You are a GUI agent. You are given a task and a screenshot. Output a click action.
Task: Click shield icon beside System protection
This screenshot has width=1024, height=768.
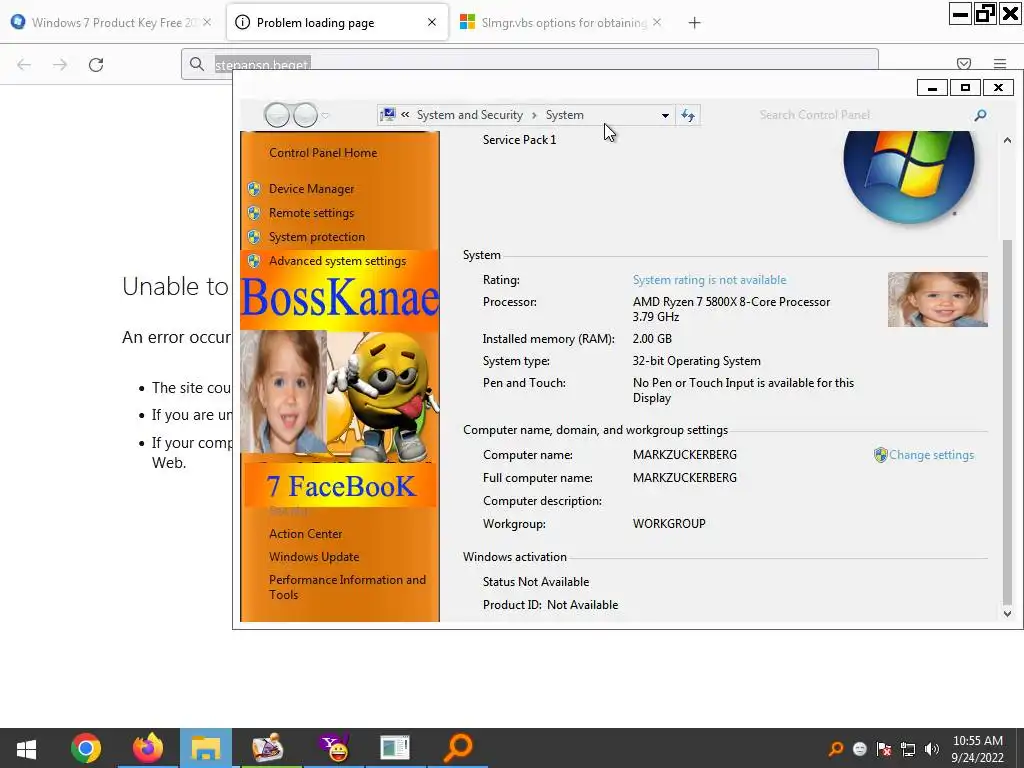pos(254,237)
